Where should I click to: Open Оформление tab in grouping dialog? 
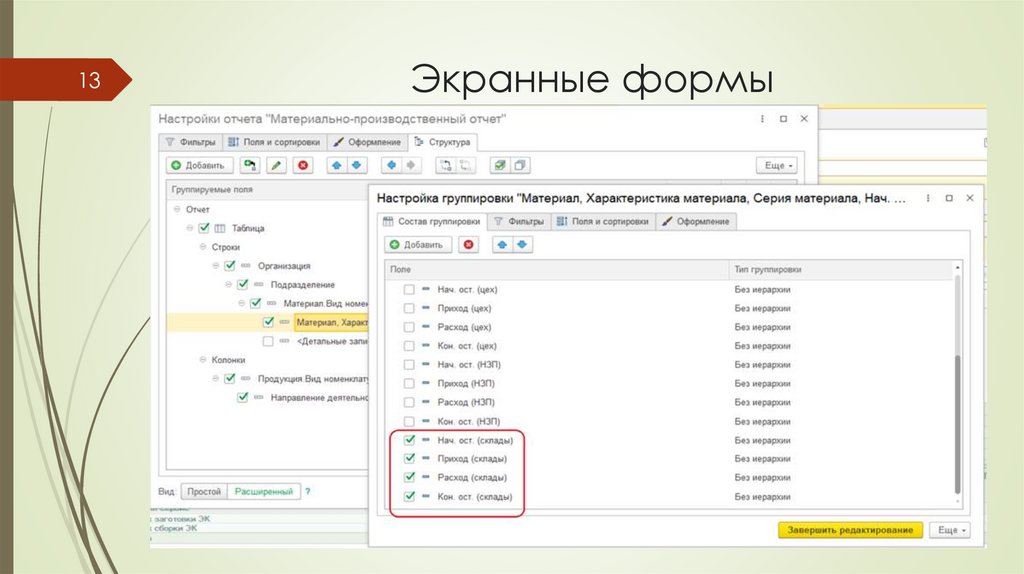click(x=696, y=222)
